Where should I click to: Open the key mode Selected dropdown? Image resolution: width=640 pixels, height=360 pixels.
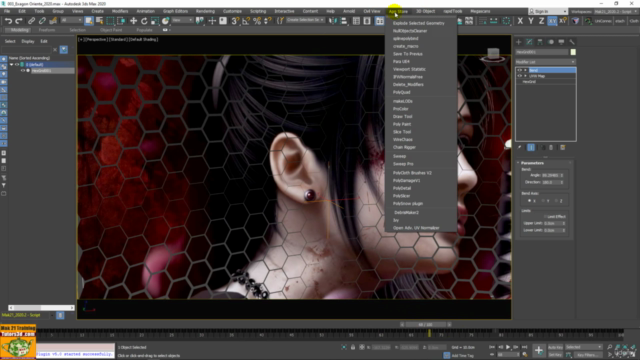tap(583, 347)
